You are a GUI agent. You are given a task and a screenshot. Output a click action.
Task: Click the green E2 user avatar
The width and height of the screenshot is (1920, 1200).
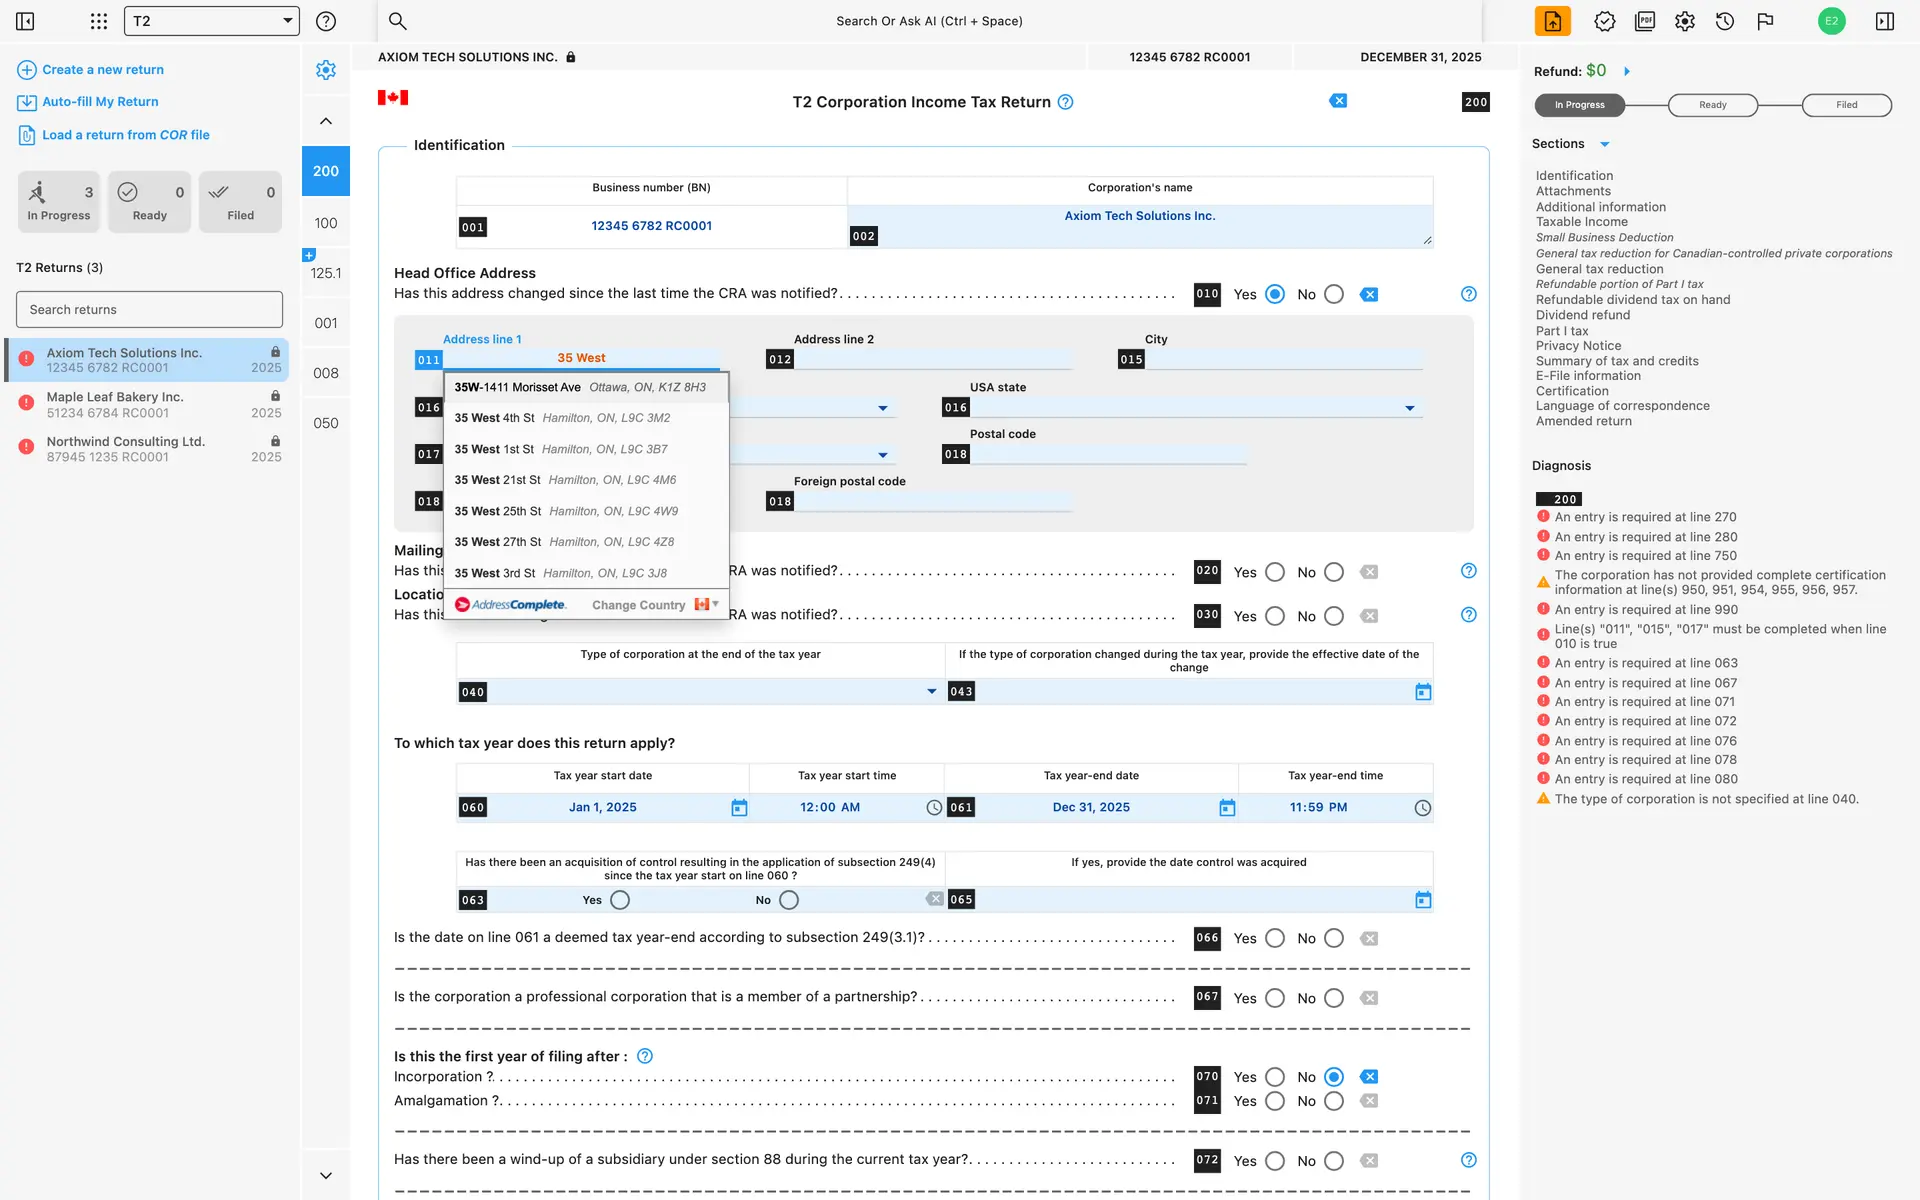tap(1831, 21)
